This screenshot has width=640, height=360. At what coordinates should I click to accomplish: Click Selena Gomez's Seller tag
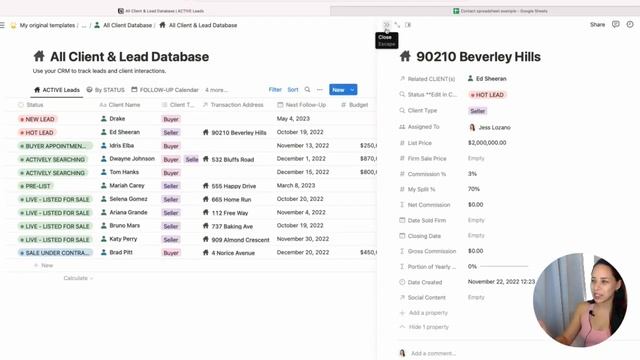[x=171, y=200]
